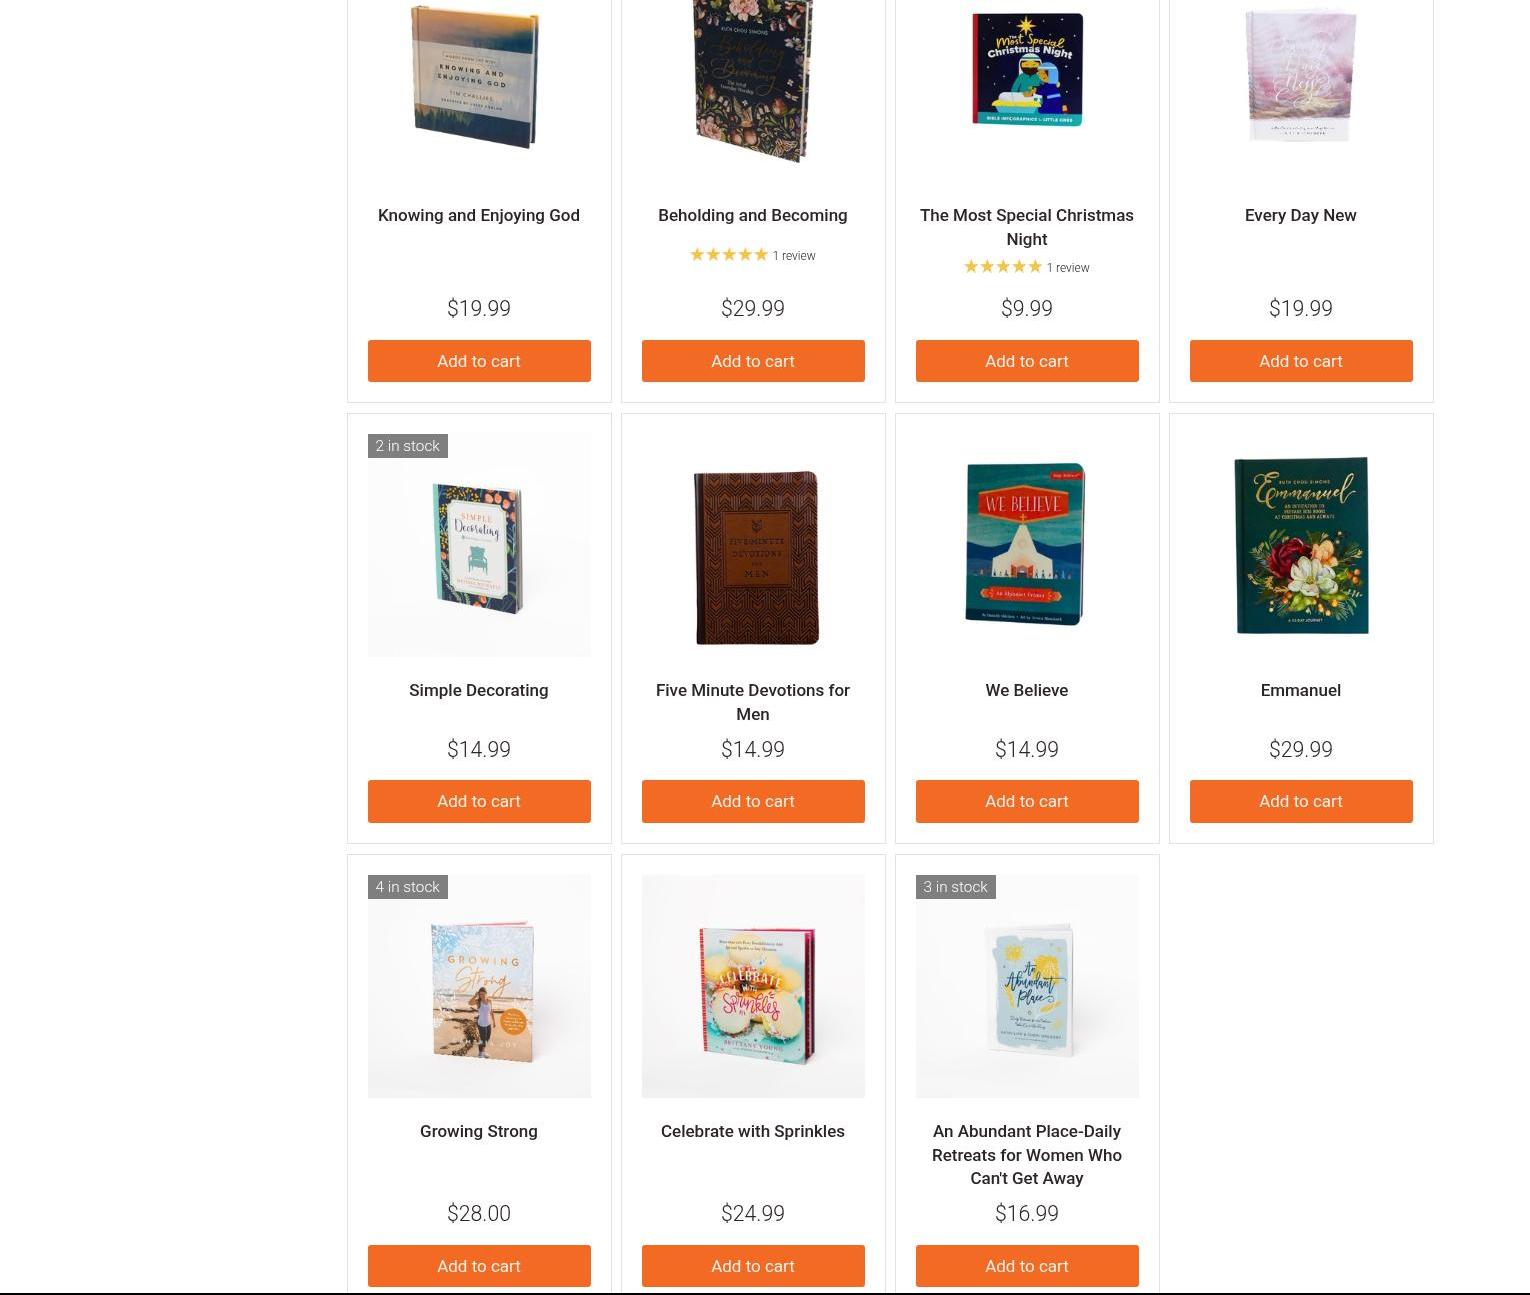Add Simple Decorating to cart
The height and width of the screenshot is (1295, 1530).
pos(479,801)
